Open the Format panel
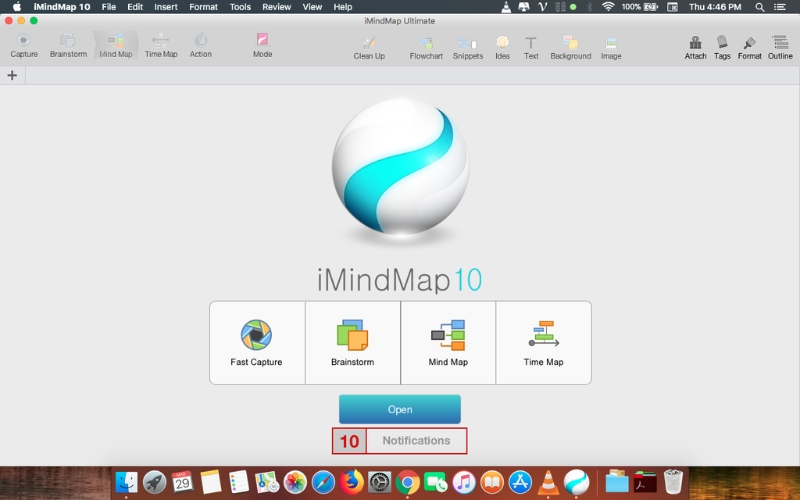 click(749, 48)
